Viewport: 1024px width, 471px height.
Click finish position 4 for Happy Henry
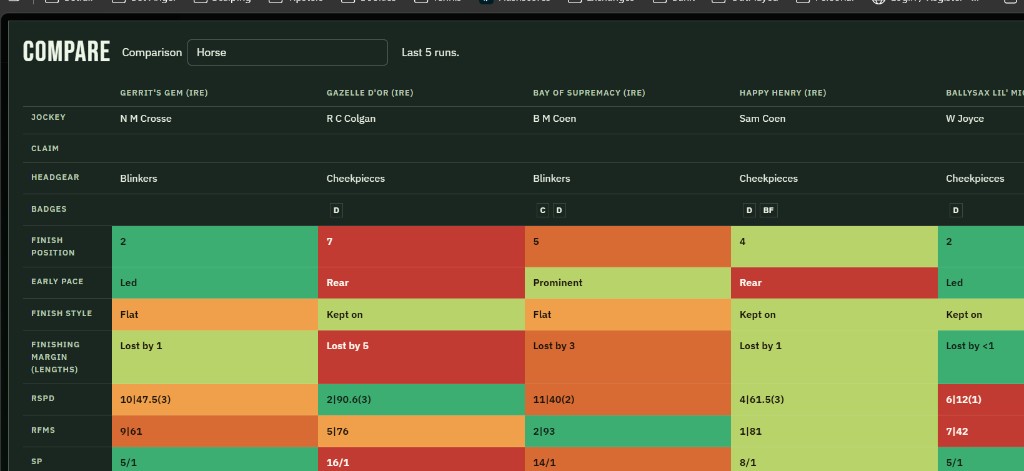point(834,246)
